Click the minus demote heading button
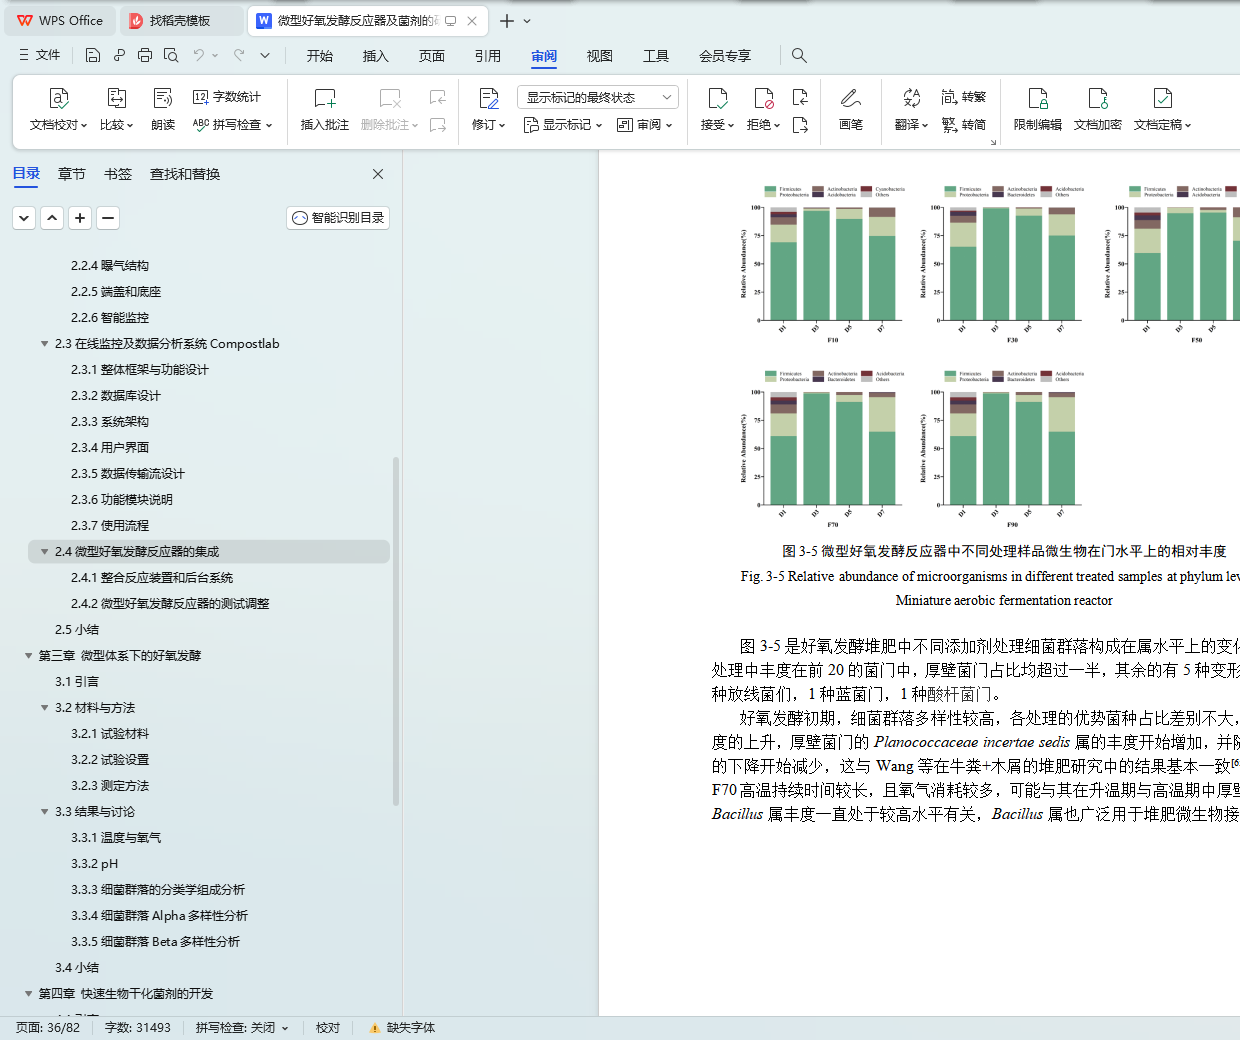Screen dimensions: 1240x1040 click(x=108, y=218)
